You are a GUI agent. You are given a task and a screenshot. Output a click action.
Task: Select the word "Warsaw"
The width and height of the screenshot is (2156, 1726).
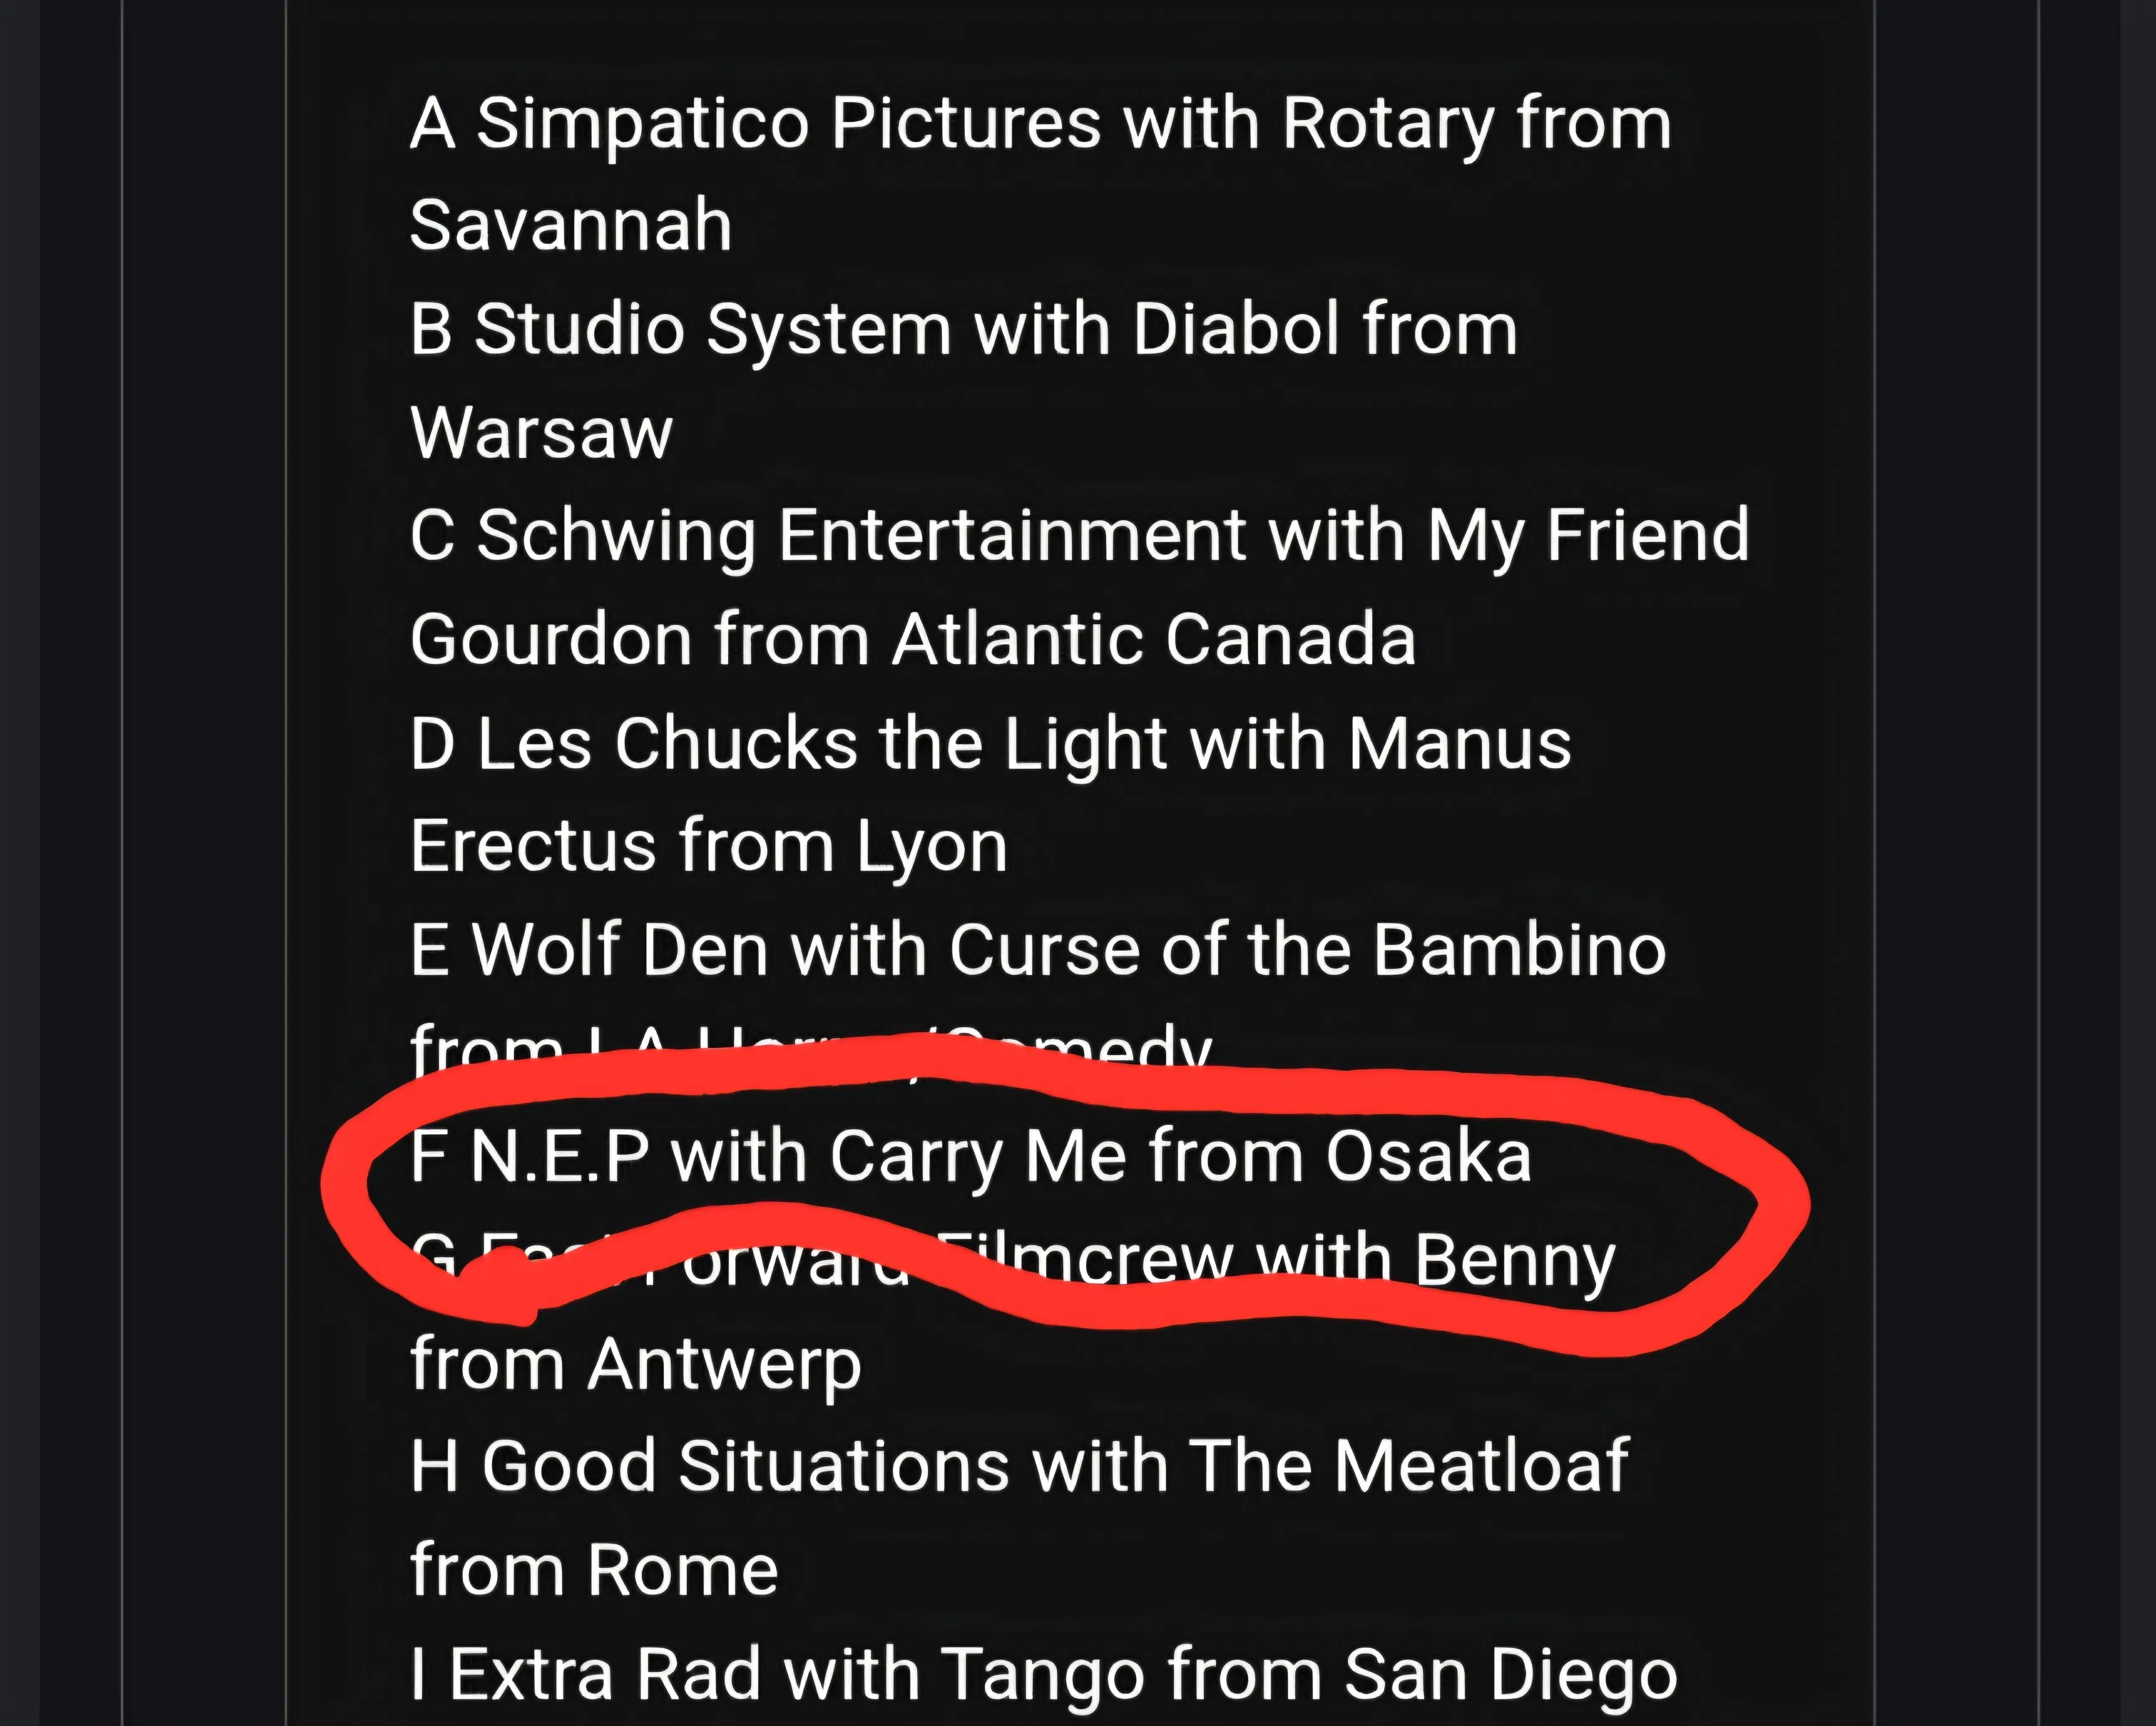(541, 434)
